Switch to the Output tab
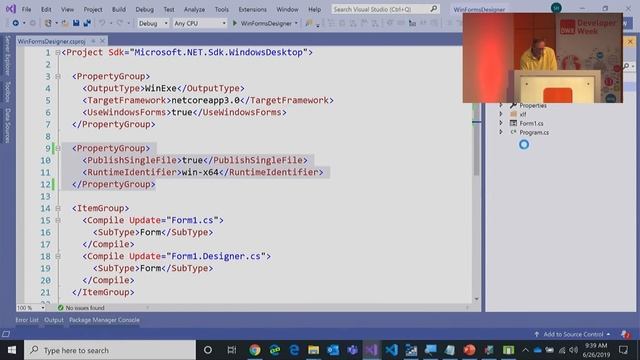Viewport: 640px width, 360px height. tap(54, 320)
